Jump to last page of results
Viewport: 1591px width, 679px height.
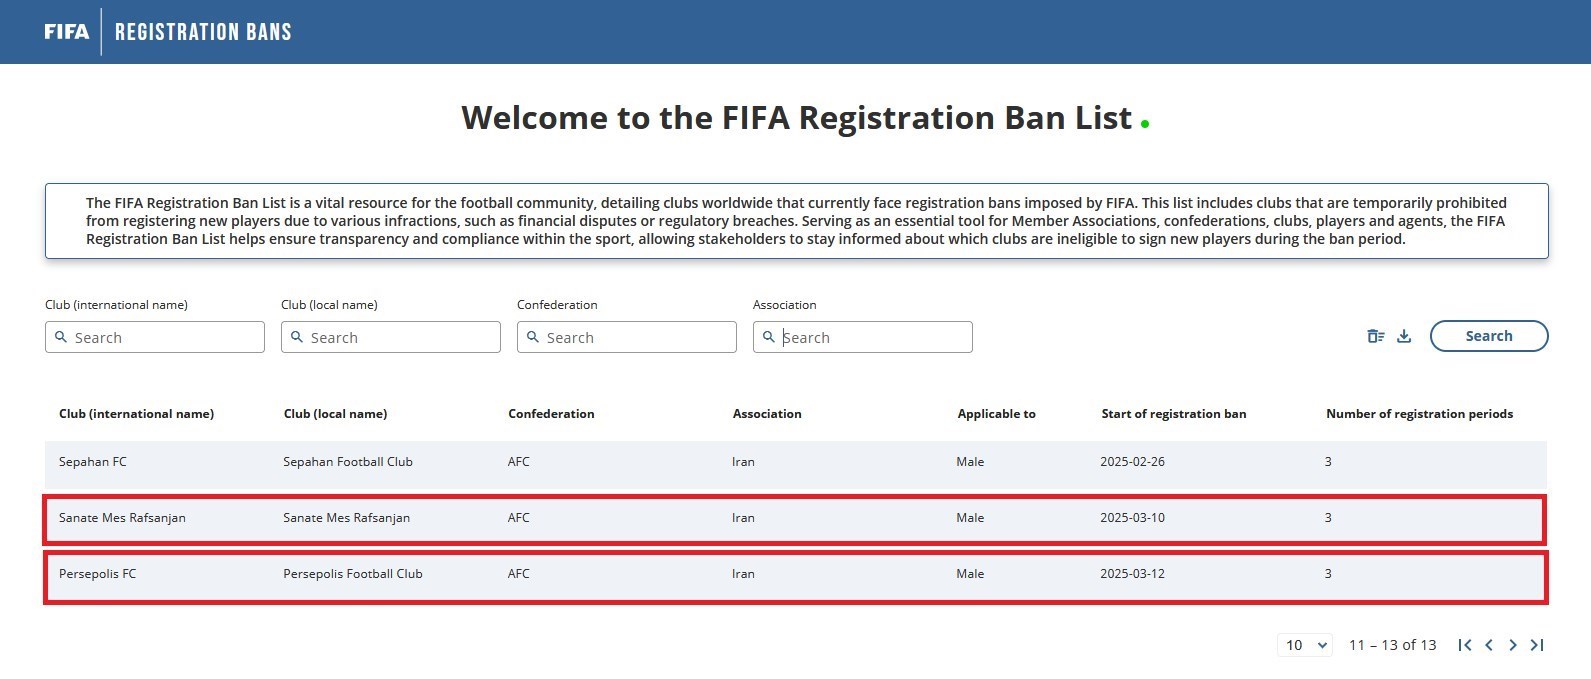1537,645
